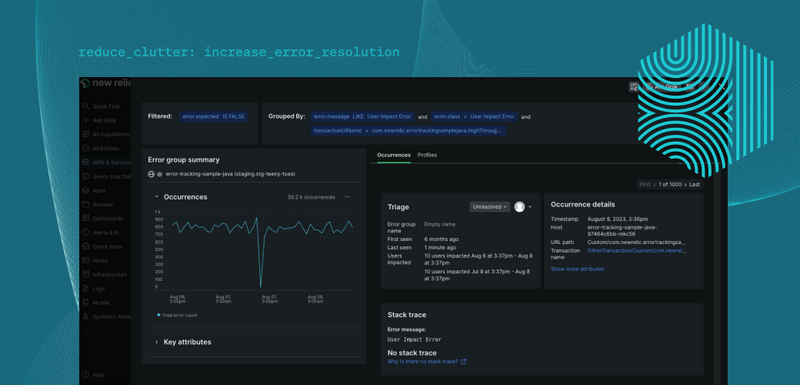The width and height of the screenshot is (800, 385).
Task: Click the query builder icon in top bar
Action: [634, 87]
